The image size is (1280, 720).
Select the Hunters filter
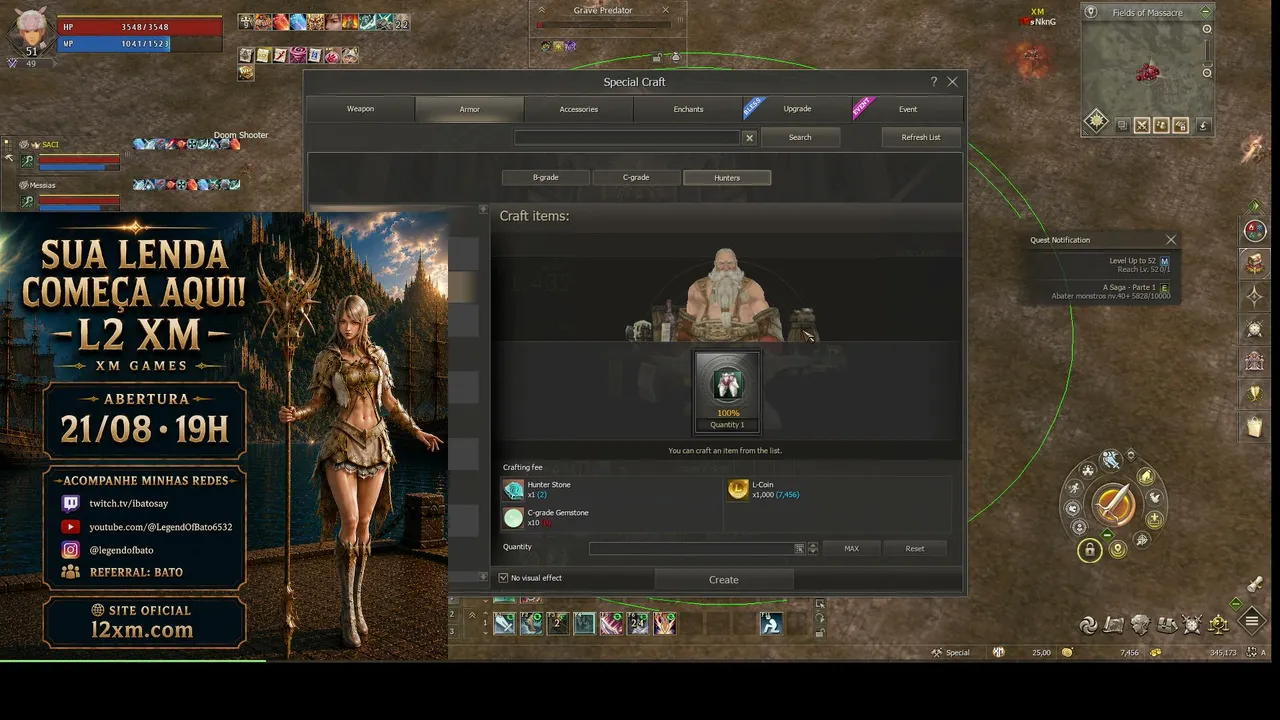click(727, 178)
